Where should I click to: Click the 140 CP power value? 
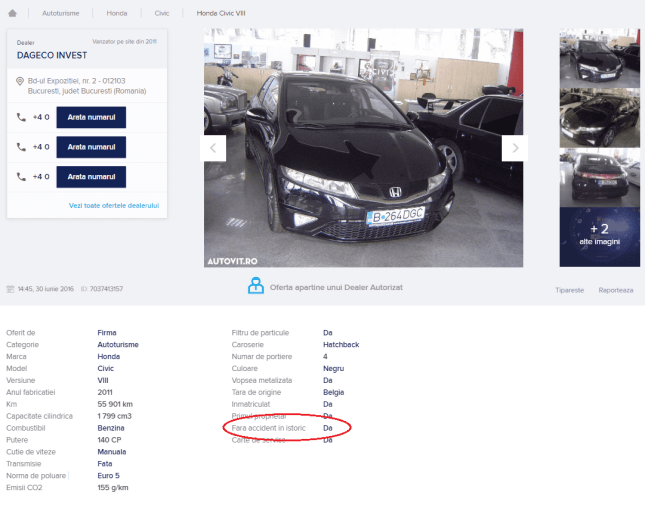(x=109, y=440)
